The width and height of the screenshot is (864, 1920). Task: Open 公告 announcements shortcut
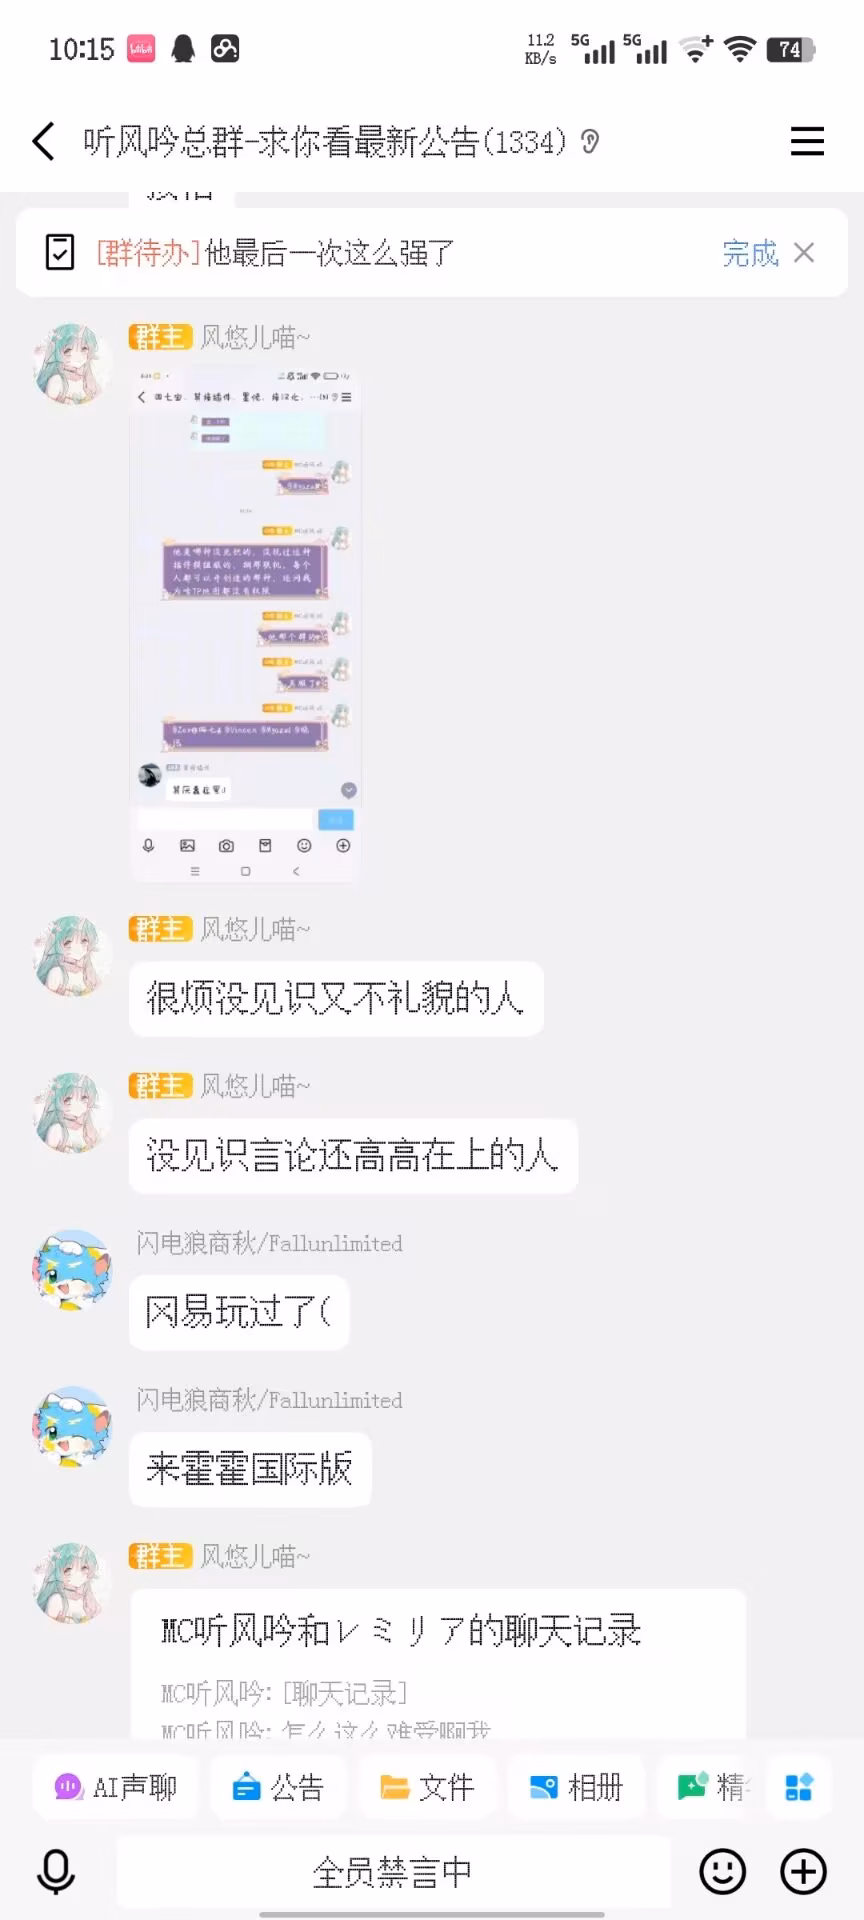278,1787
